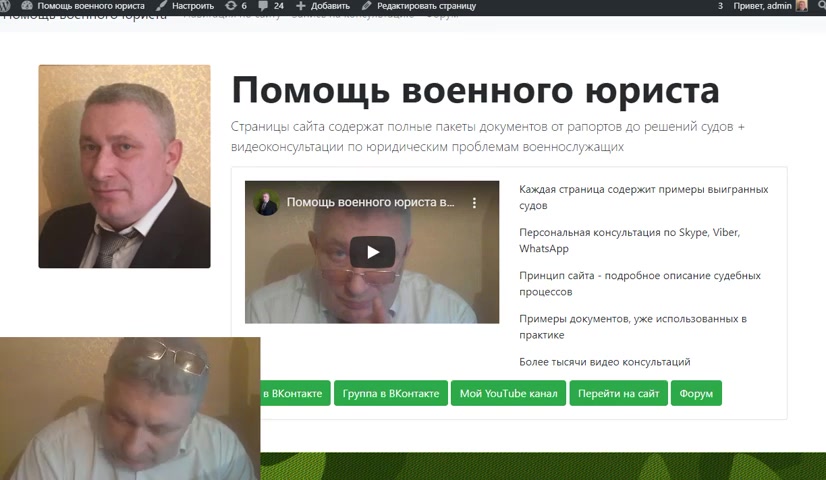Click the search icon in the admin bar
Screen dimensions: 826x480
[x=821, y=6]
